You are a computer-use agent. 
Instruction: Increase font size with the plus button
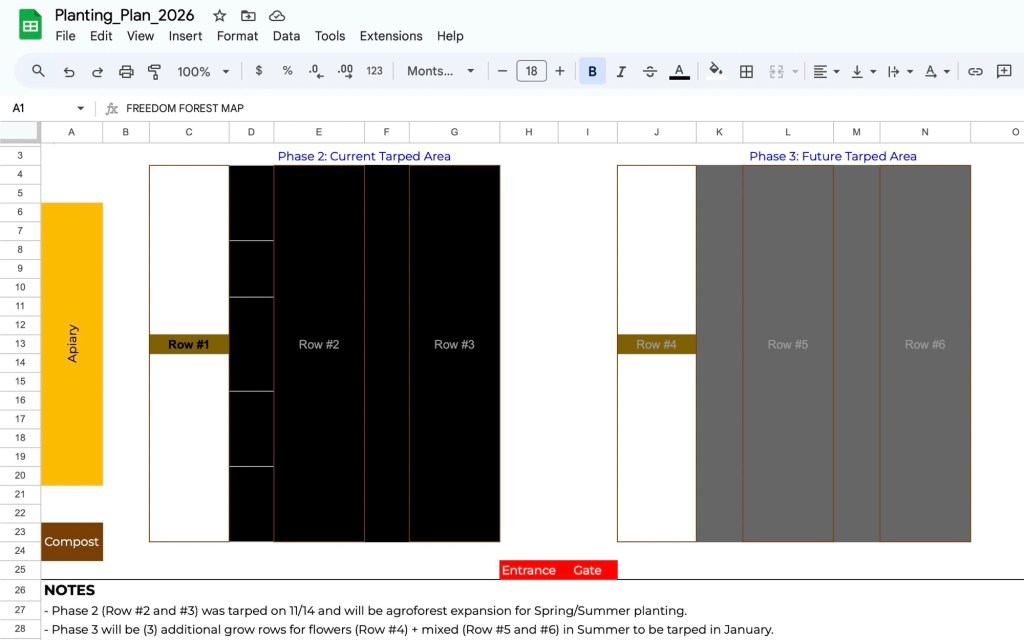(x=560, y=71)
